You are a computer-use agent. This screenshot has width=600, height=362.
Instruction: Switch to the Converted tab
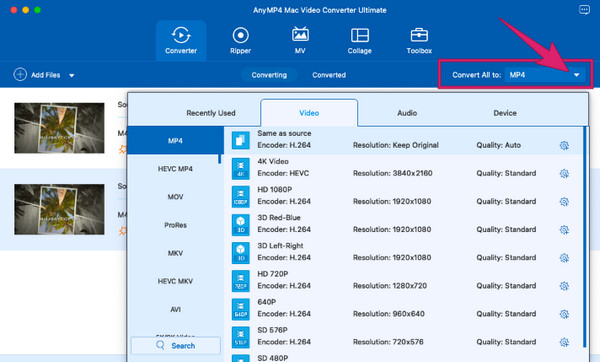329,75
